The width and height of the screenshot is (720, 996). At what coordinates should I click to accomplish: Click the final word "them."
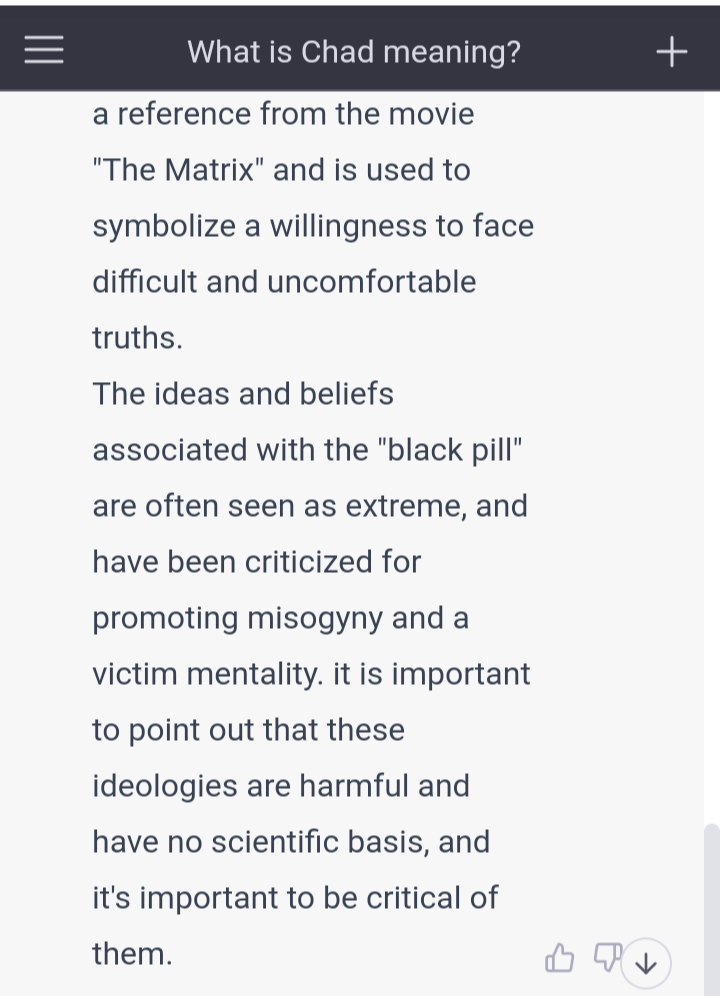(x=132, y=953)
